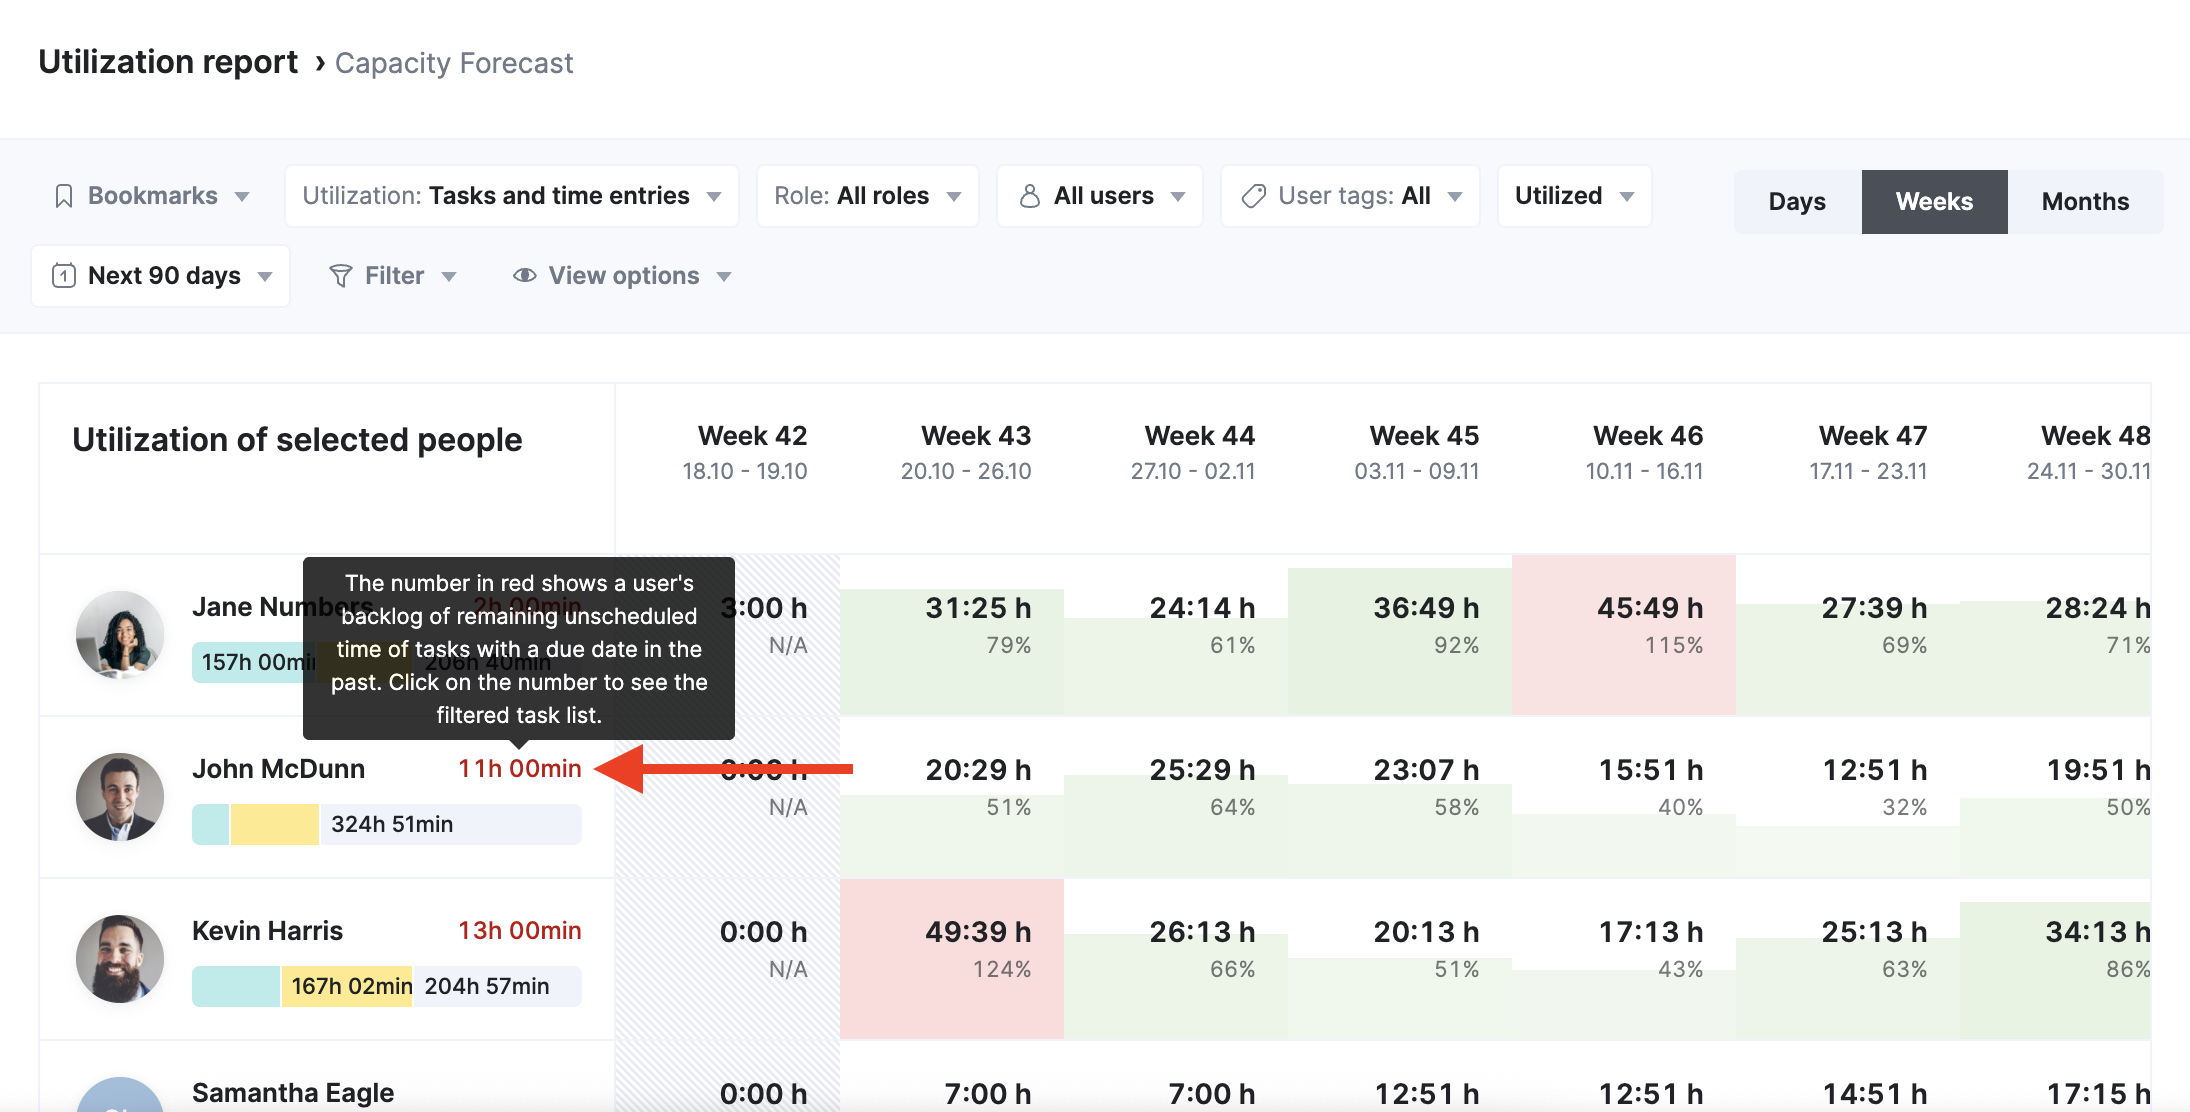The width and height of the screenshot is (2190, 1112).
Task: Click Kevin Harris's 20:13 h cell
Action: click(1400, 959)
